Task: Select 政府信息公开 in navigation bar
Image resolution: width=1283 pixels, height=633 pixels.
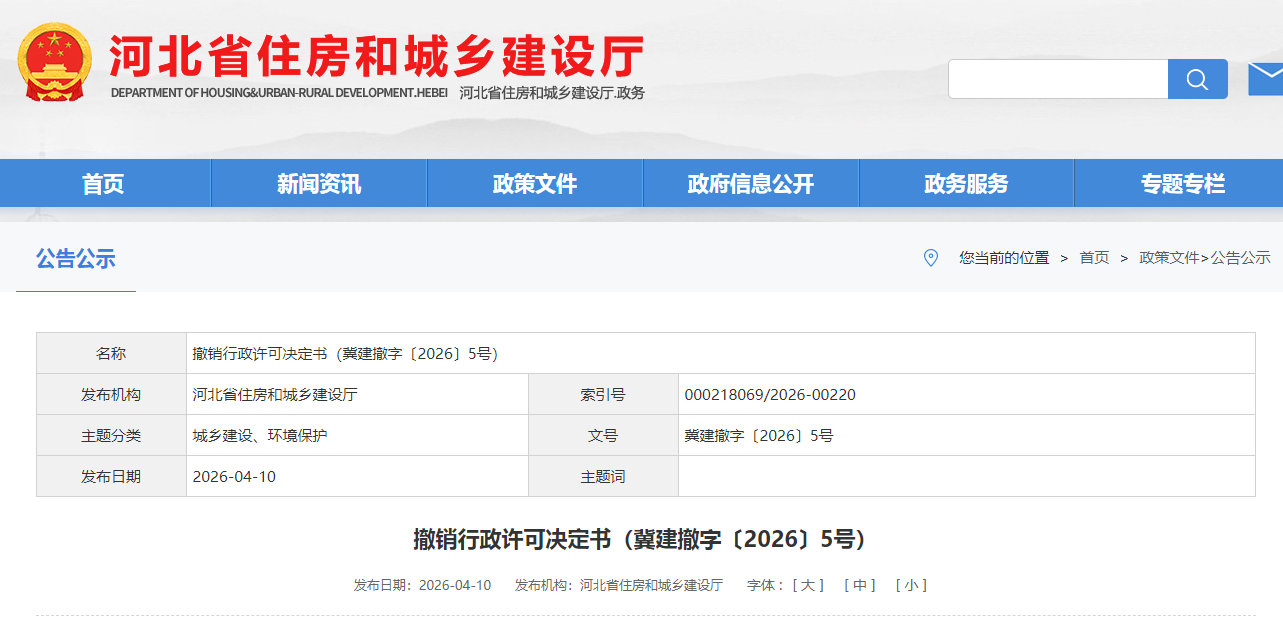Action: [x=751, y=184]
